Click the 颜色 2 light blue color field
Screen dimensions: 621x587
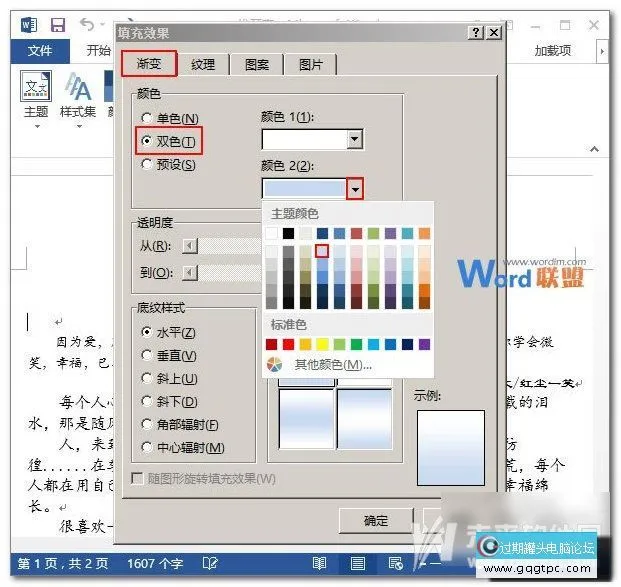[304, 189]
